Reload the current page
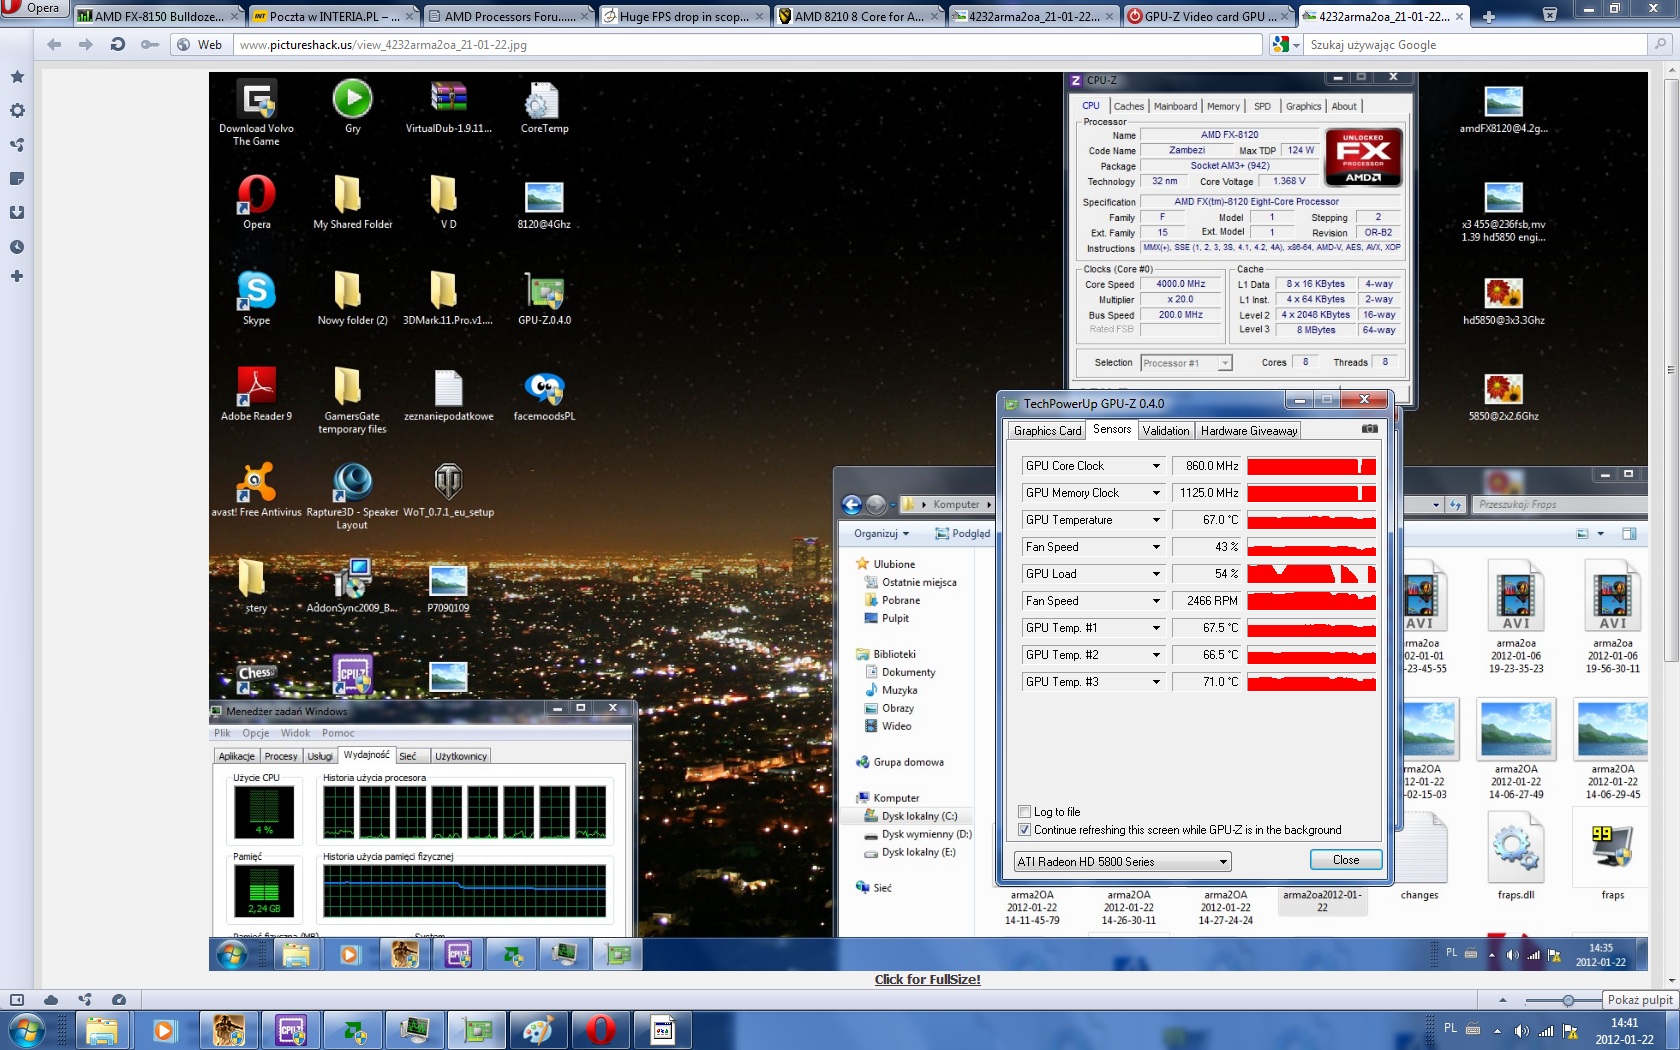 pos(118,44)
